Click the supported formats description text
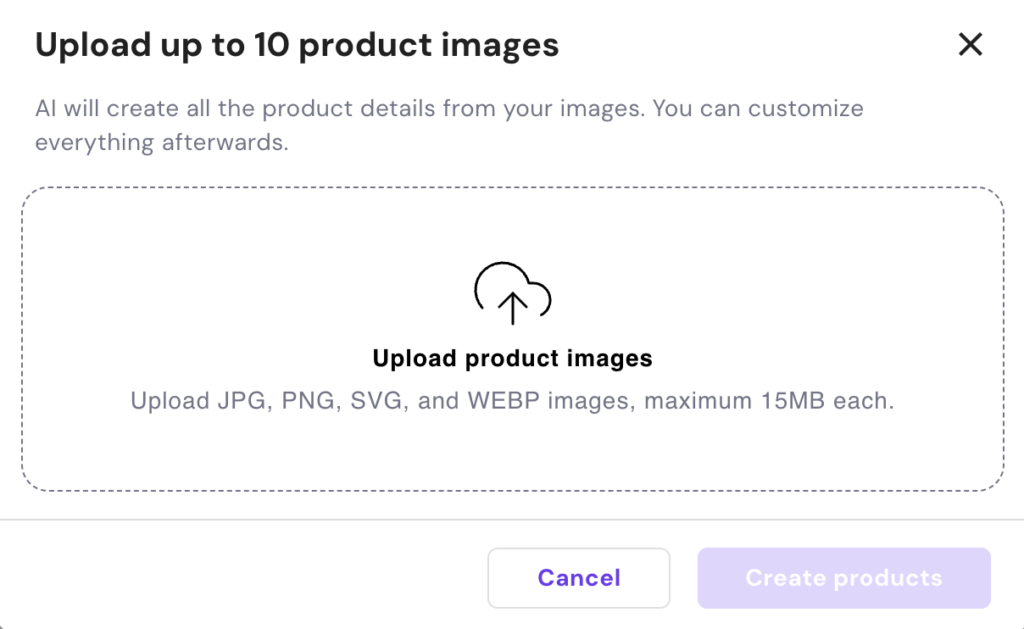 (511, 399)
